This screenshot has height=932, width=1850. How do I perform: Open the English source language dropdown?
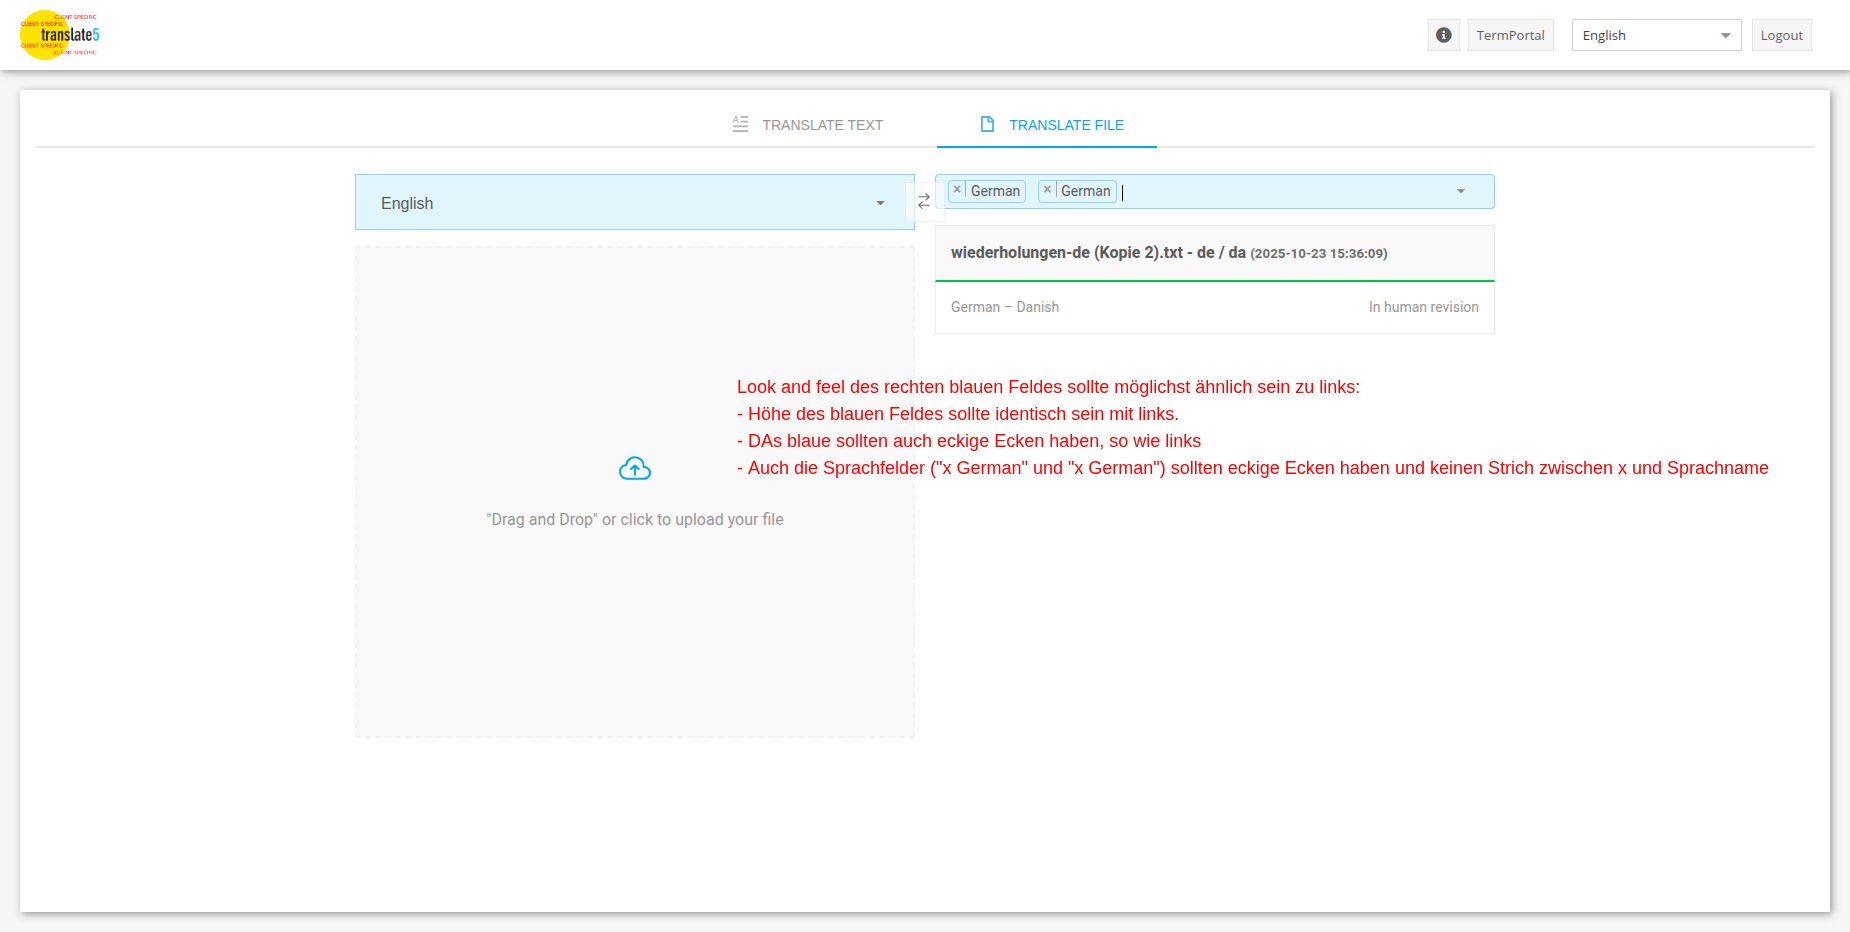pyautogui.click(x=634, y=203)
